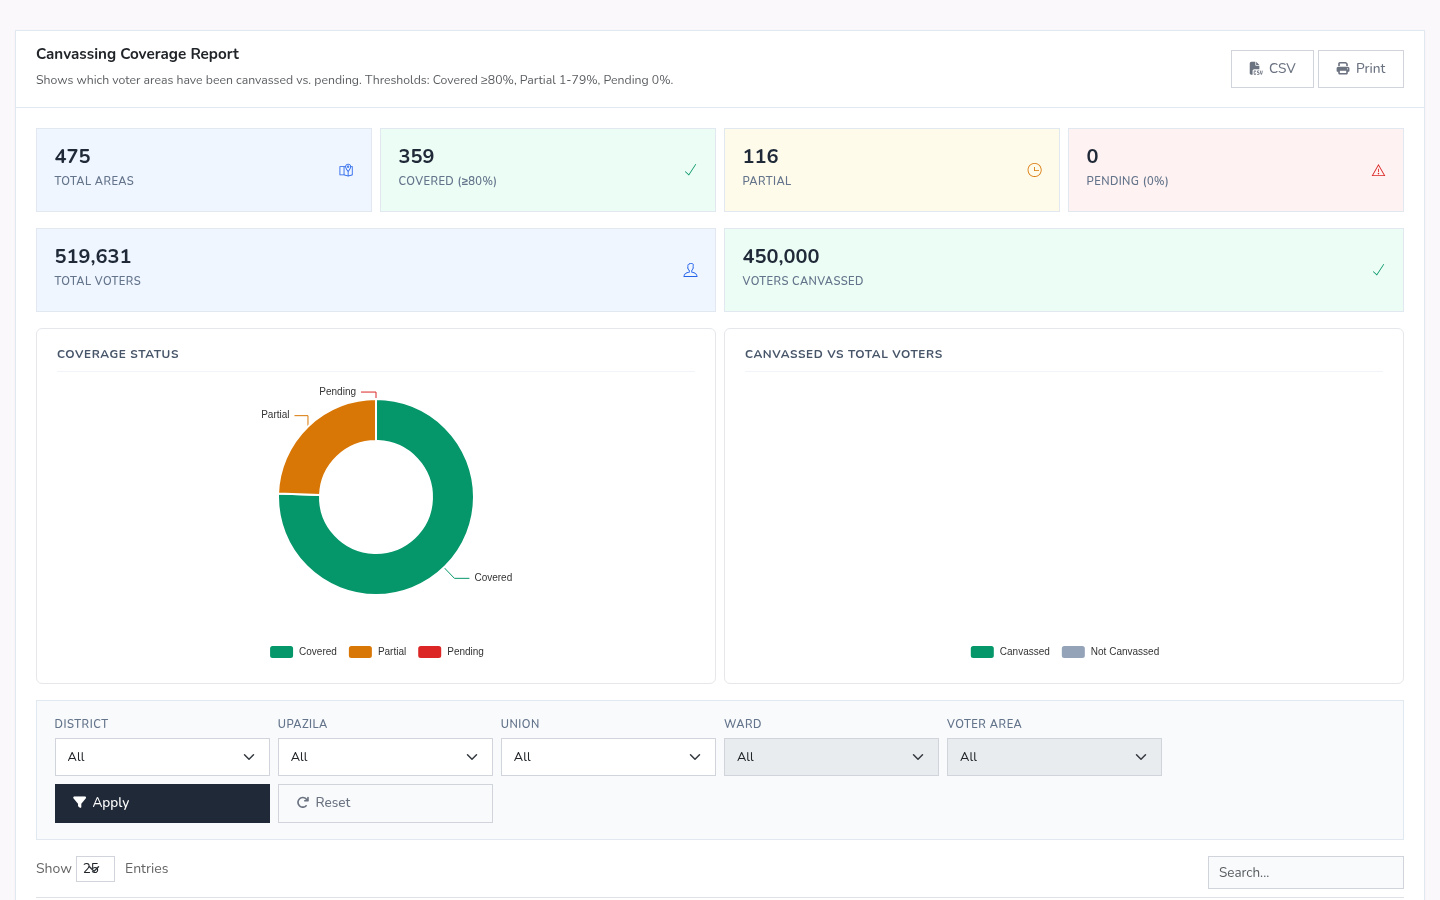Click the Search input field
Viewport: 1440px width, 900px height.
pos(1305,872)
